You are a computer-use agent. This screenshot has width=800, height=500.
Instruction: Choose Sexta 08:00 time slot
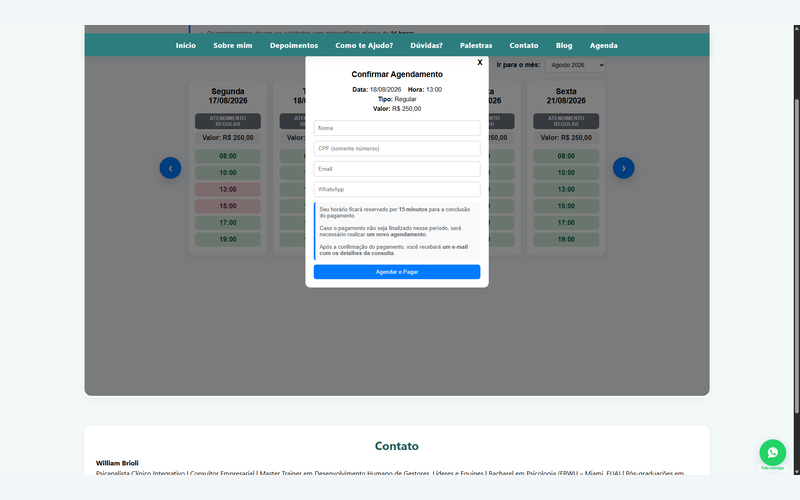click(566, 156)
